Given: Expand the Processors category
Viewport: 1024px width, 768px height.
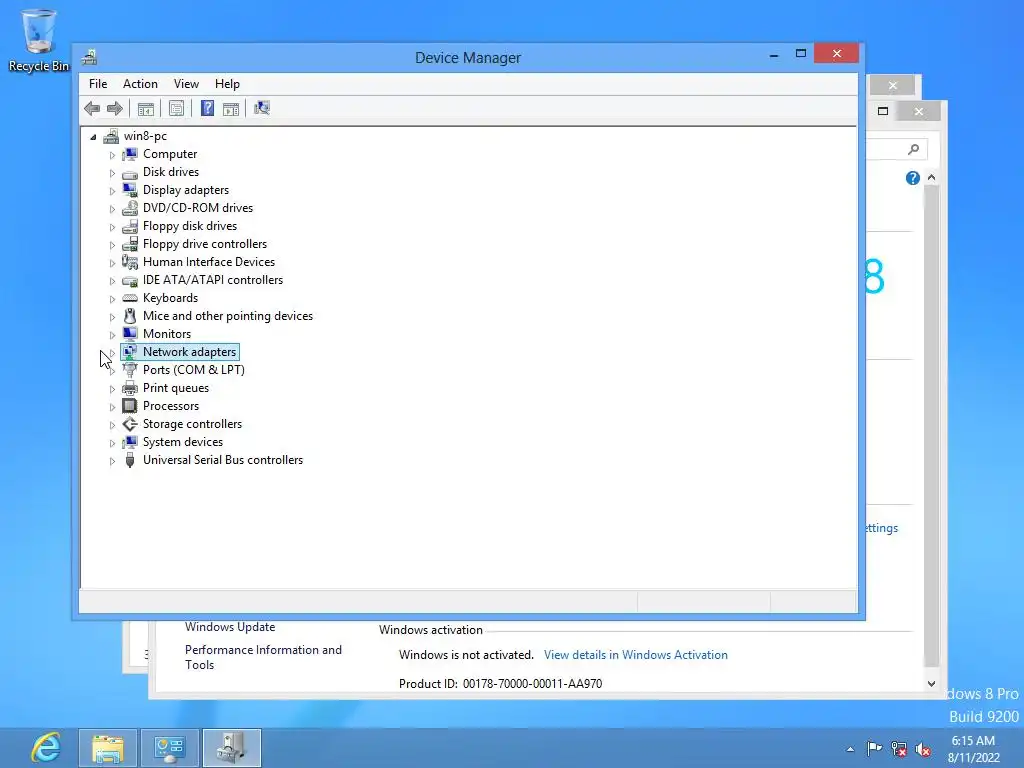Looking at the screenshot, I should coord(112,407).
